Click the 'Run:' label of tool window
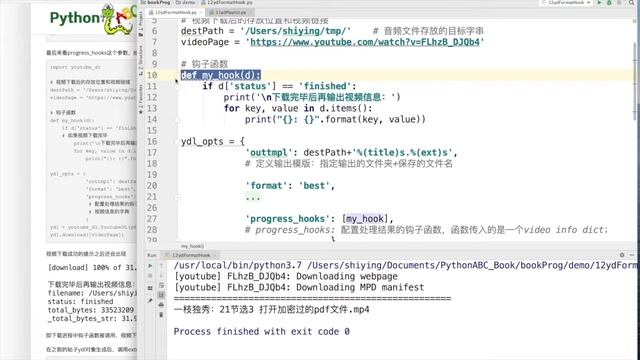 152,255
